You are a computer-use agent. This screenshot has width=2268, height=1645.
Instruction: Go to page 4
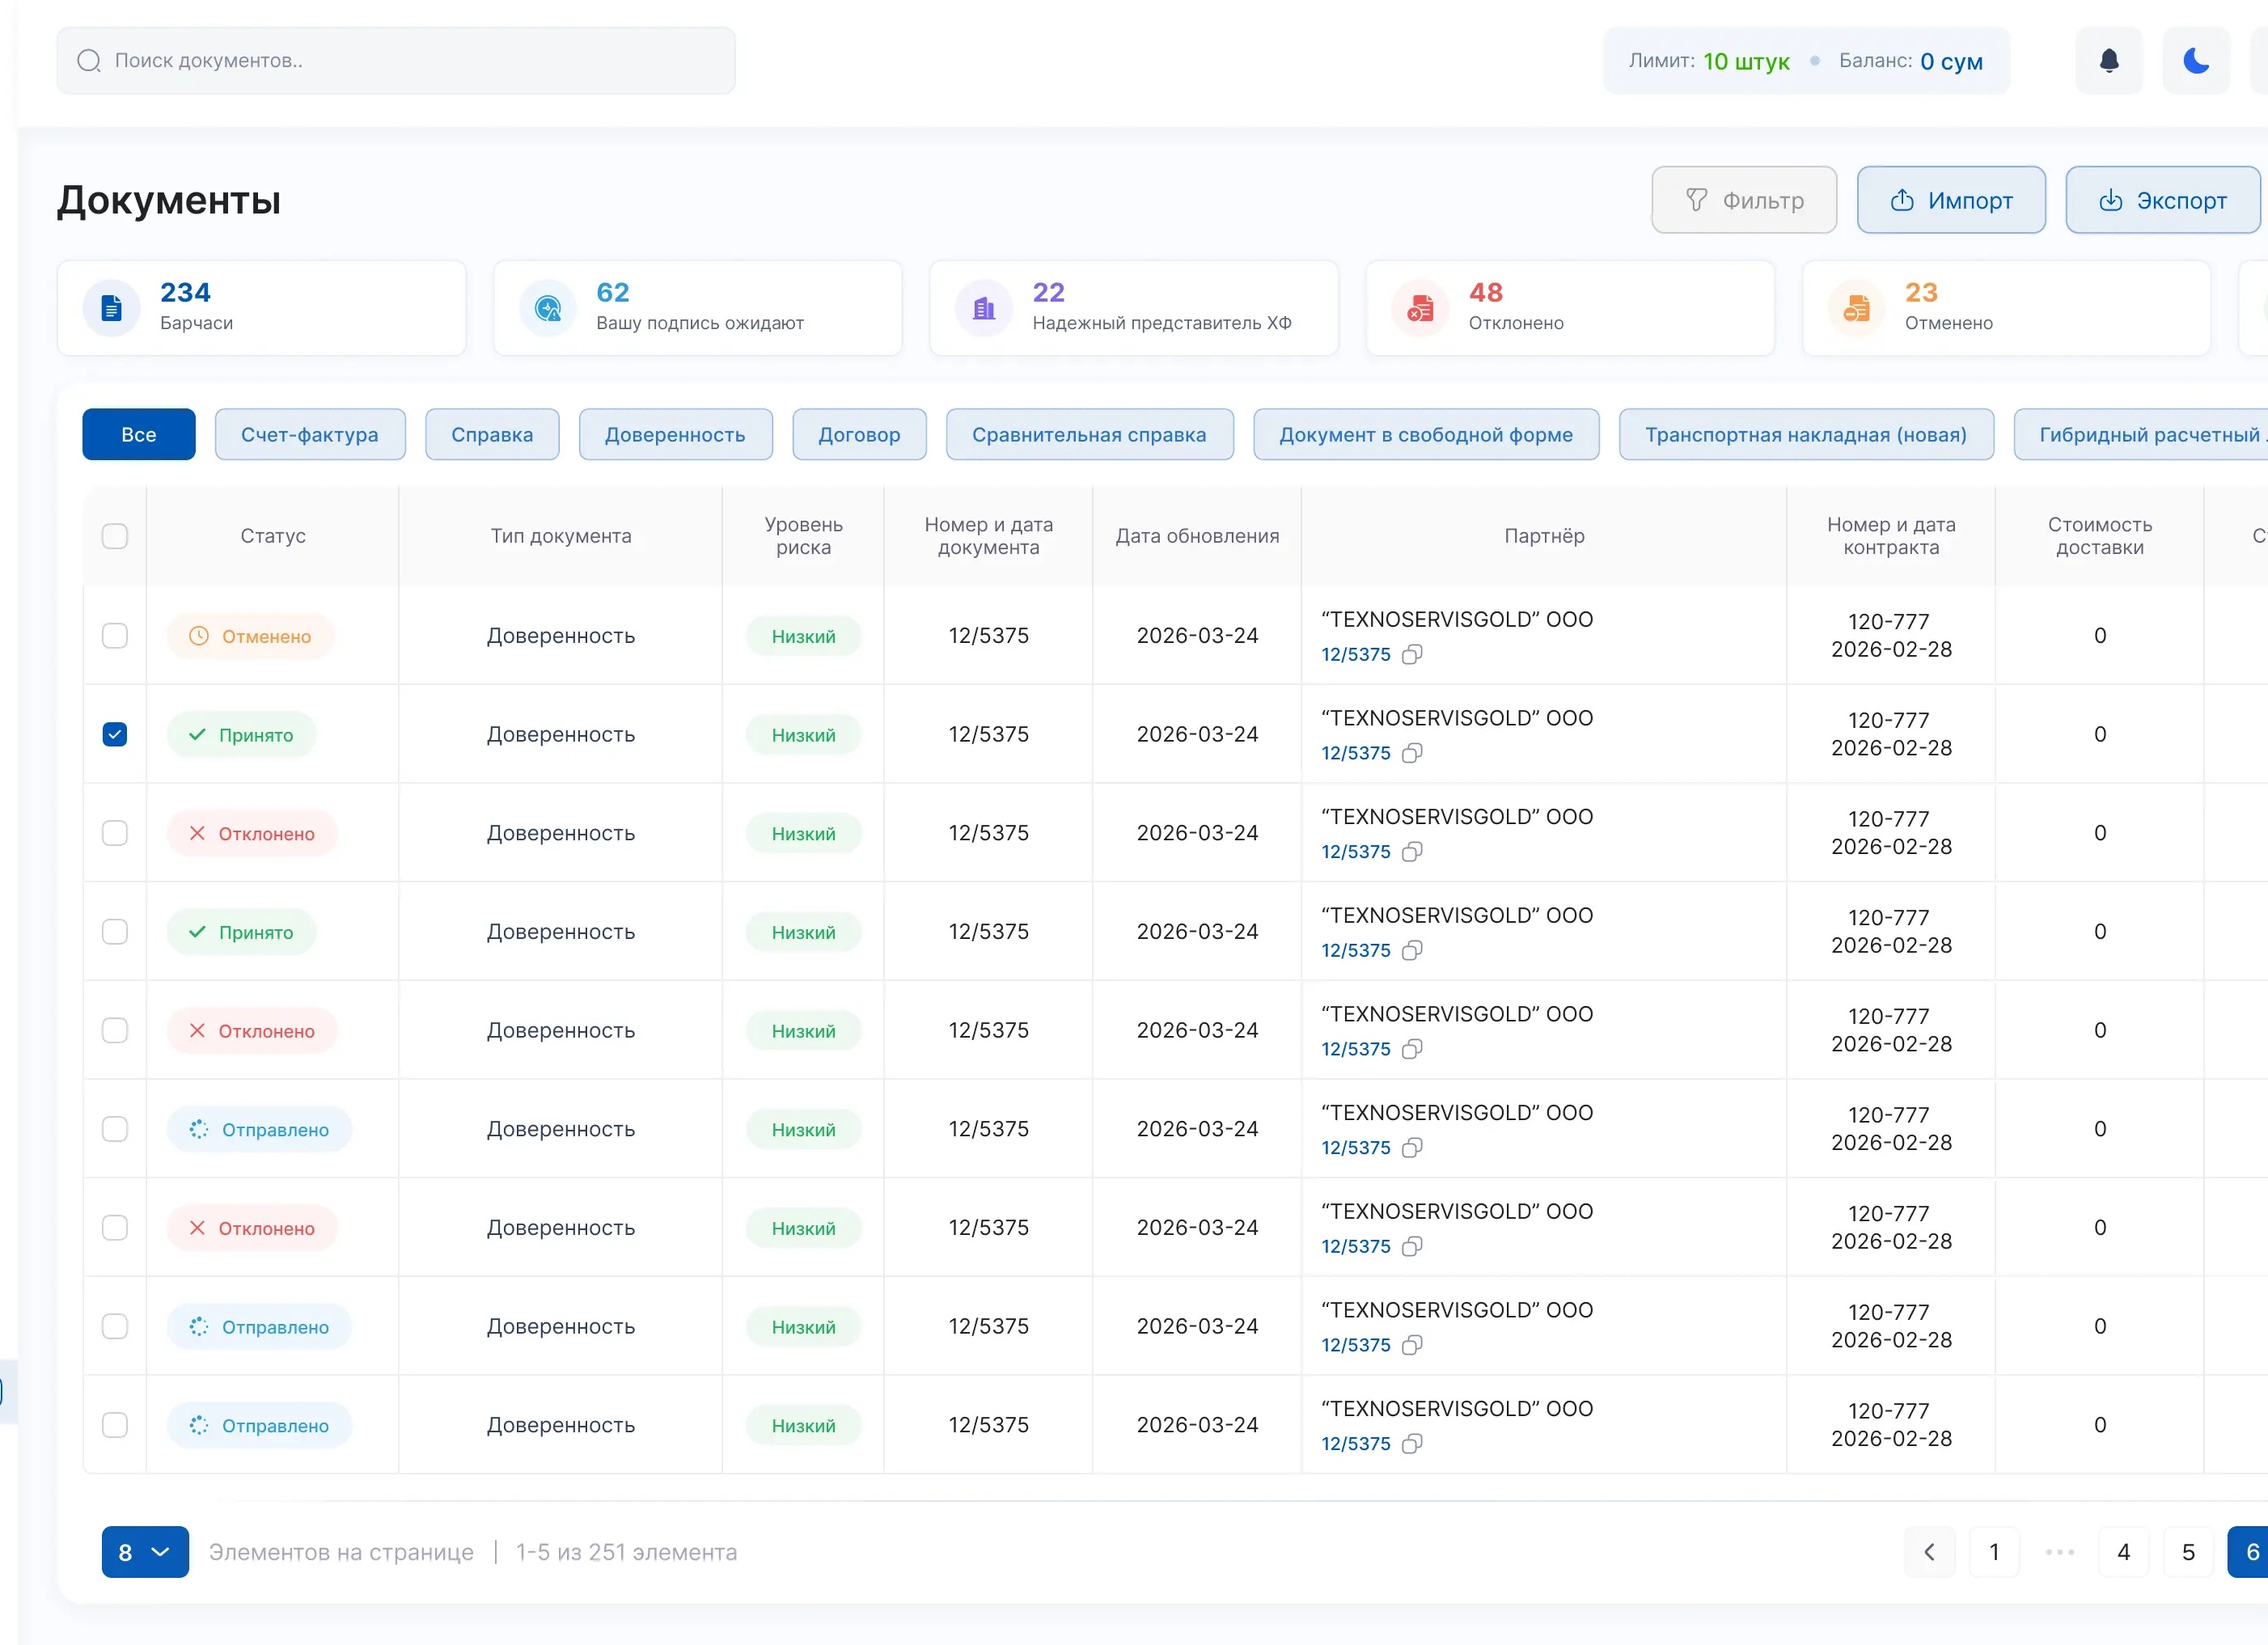click(2123, 1552)
